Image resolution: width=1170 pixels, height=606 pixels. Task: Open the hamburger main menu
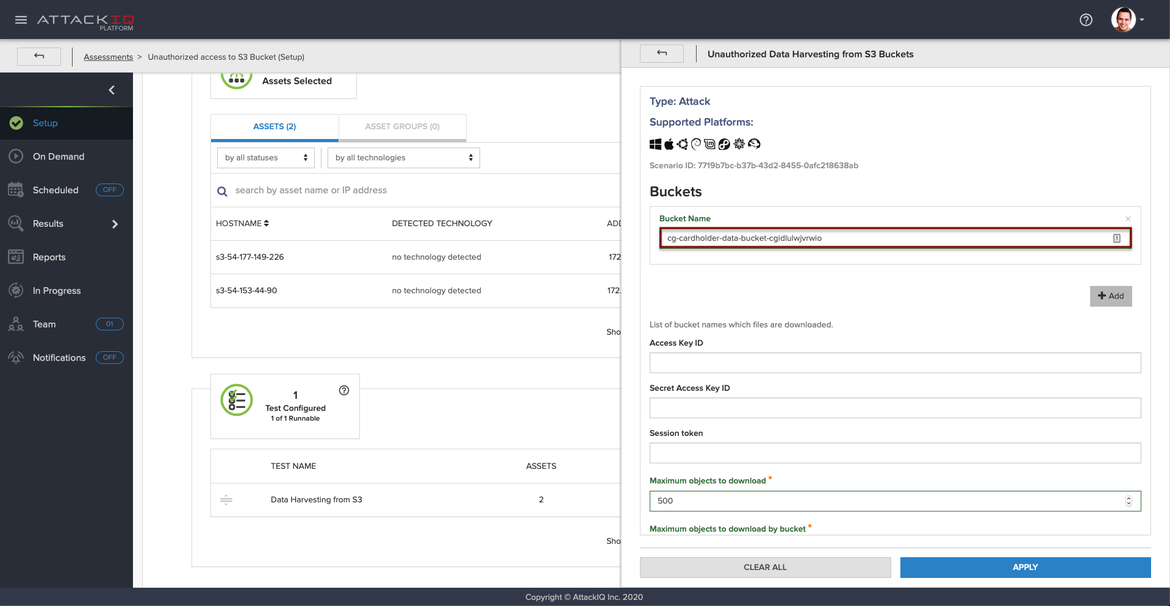(20, 20)
